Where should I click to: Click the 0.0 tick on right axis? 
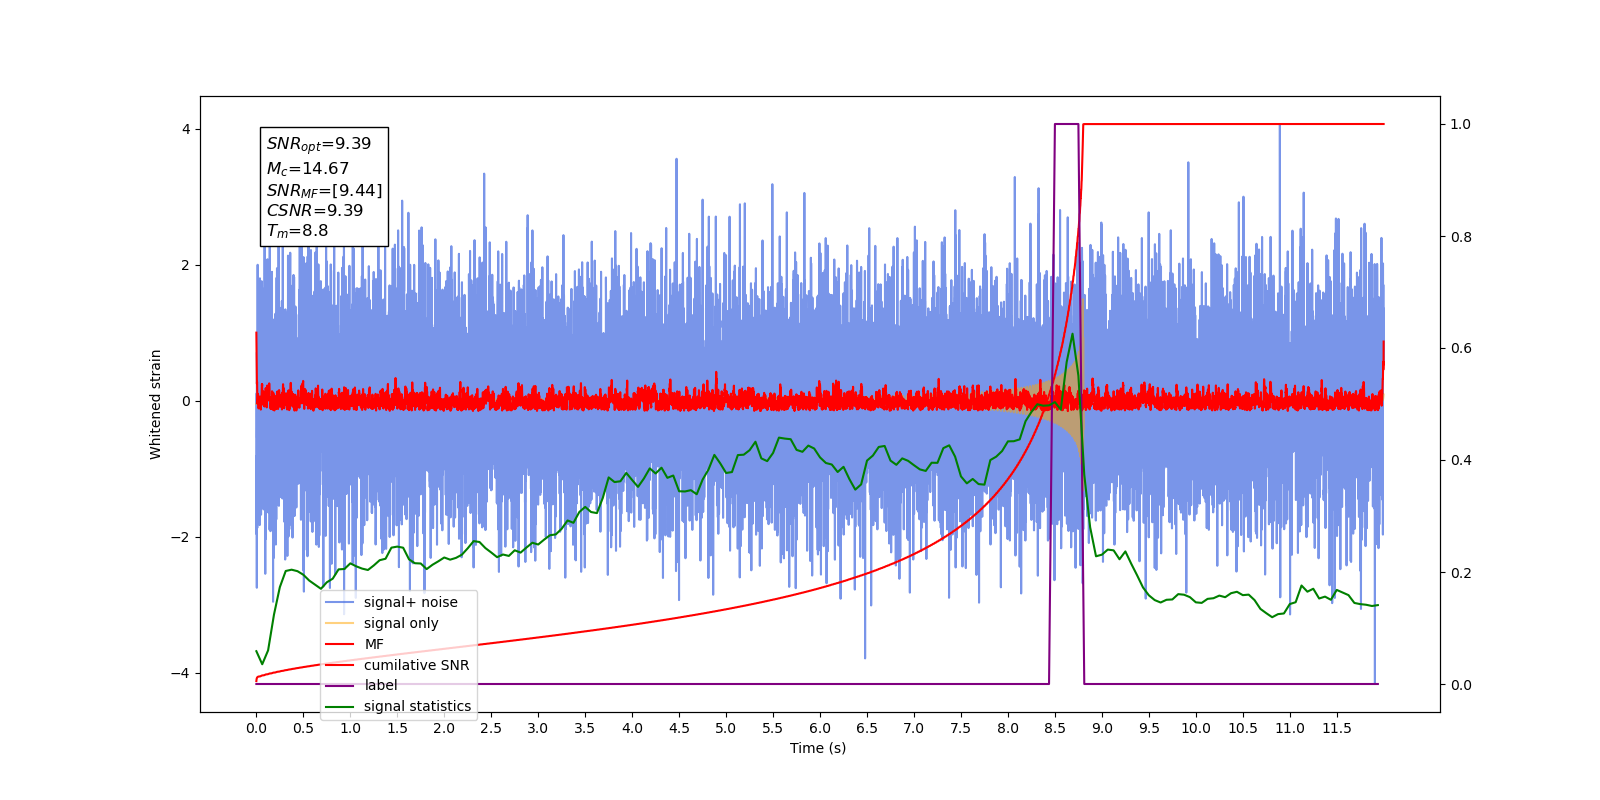tap(1461, 685)
